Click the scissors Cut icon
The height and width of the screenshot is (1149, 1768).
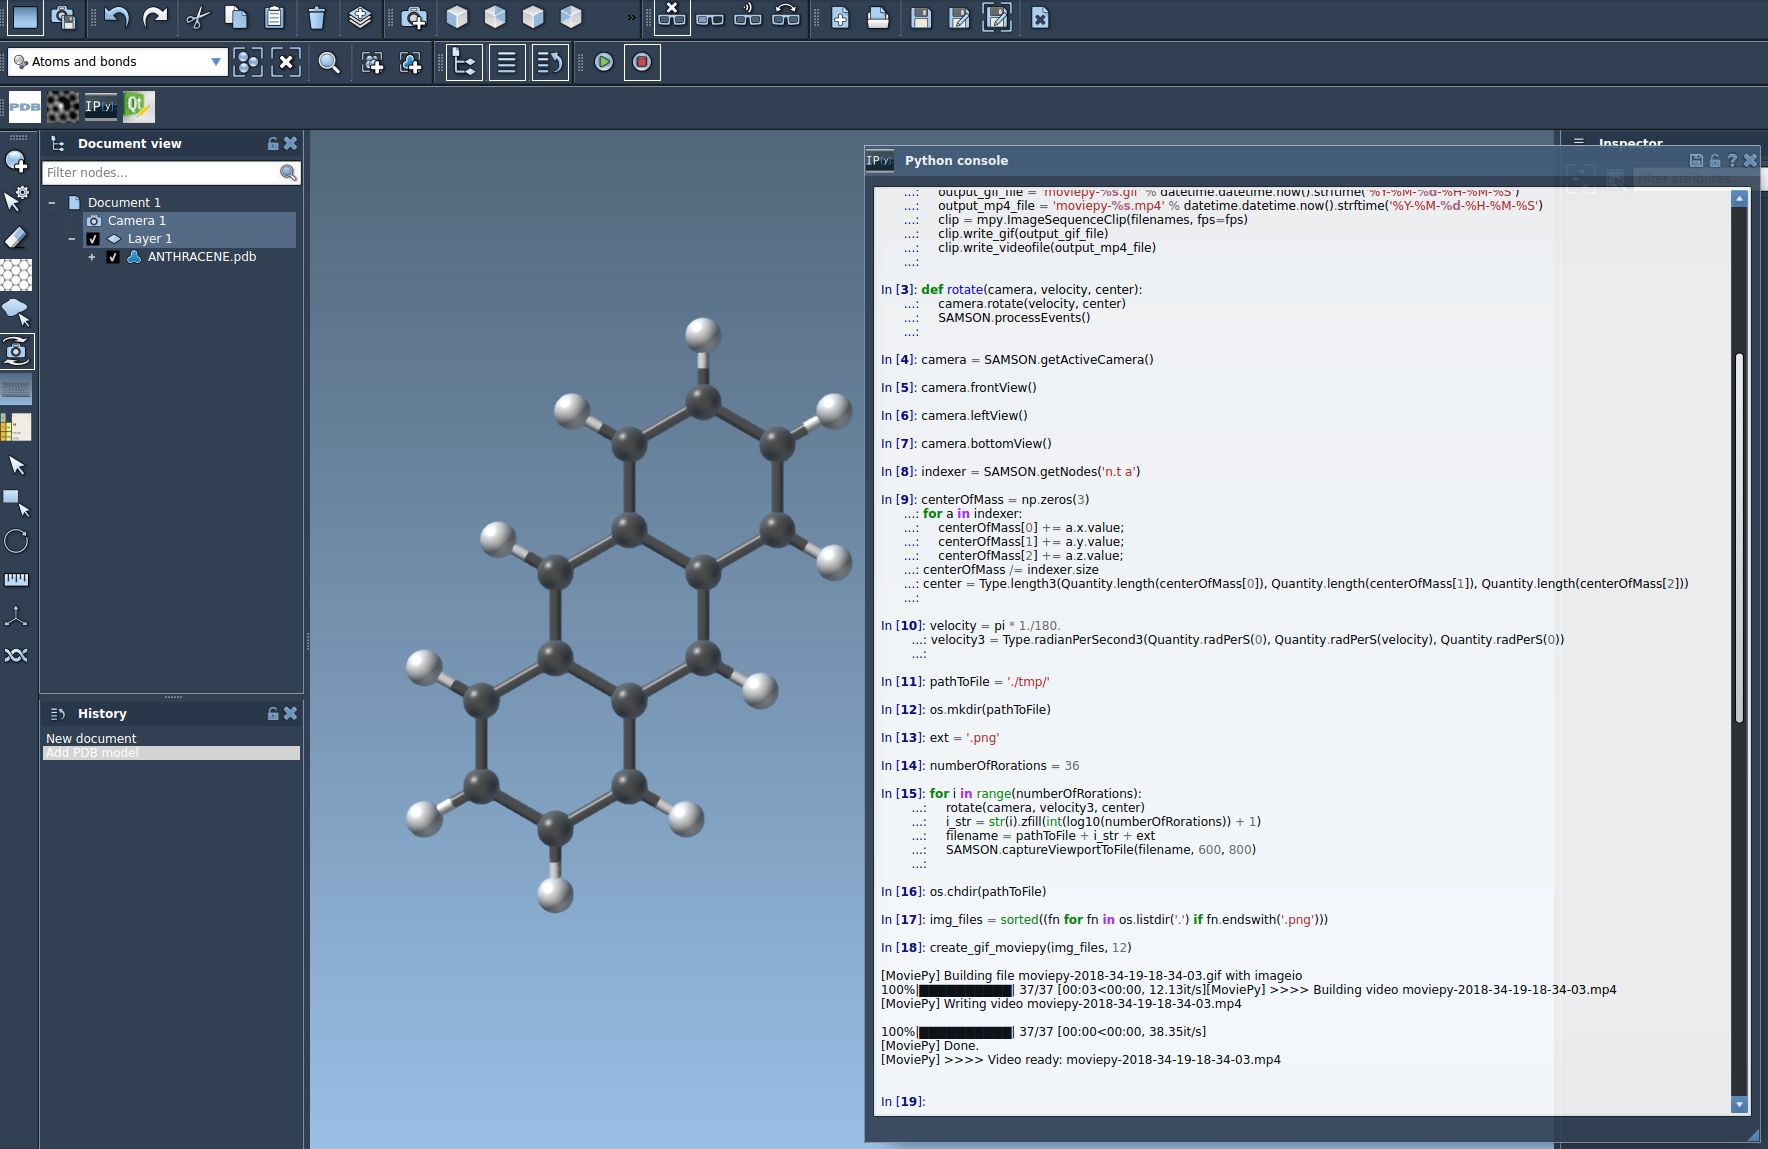pyautogui.click(x=197, y=17)
